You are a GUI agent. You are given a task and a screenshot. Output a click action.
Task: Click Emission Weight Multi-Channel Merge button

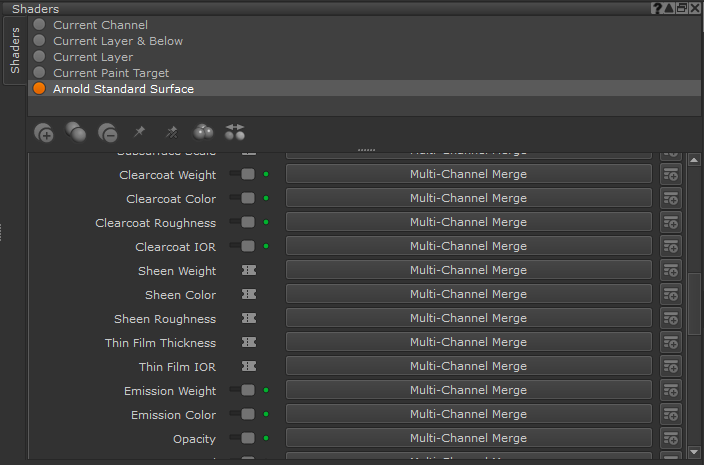[x=468, y=390]
